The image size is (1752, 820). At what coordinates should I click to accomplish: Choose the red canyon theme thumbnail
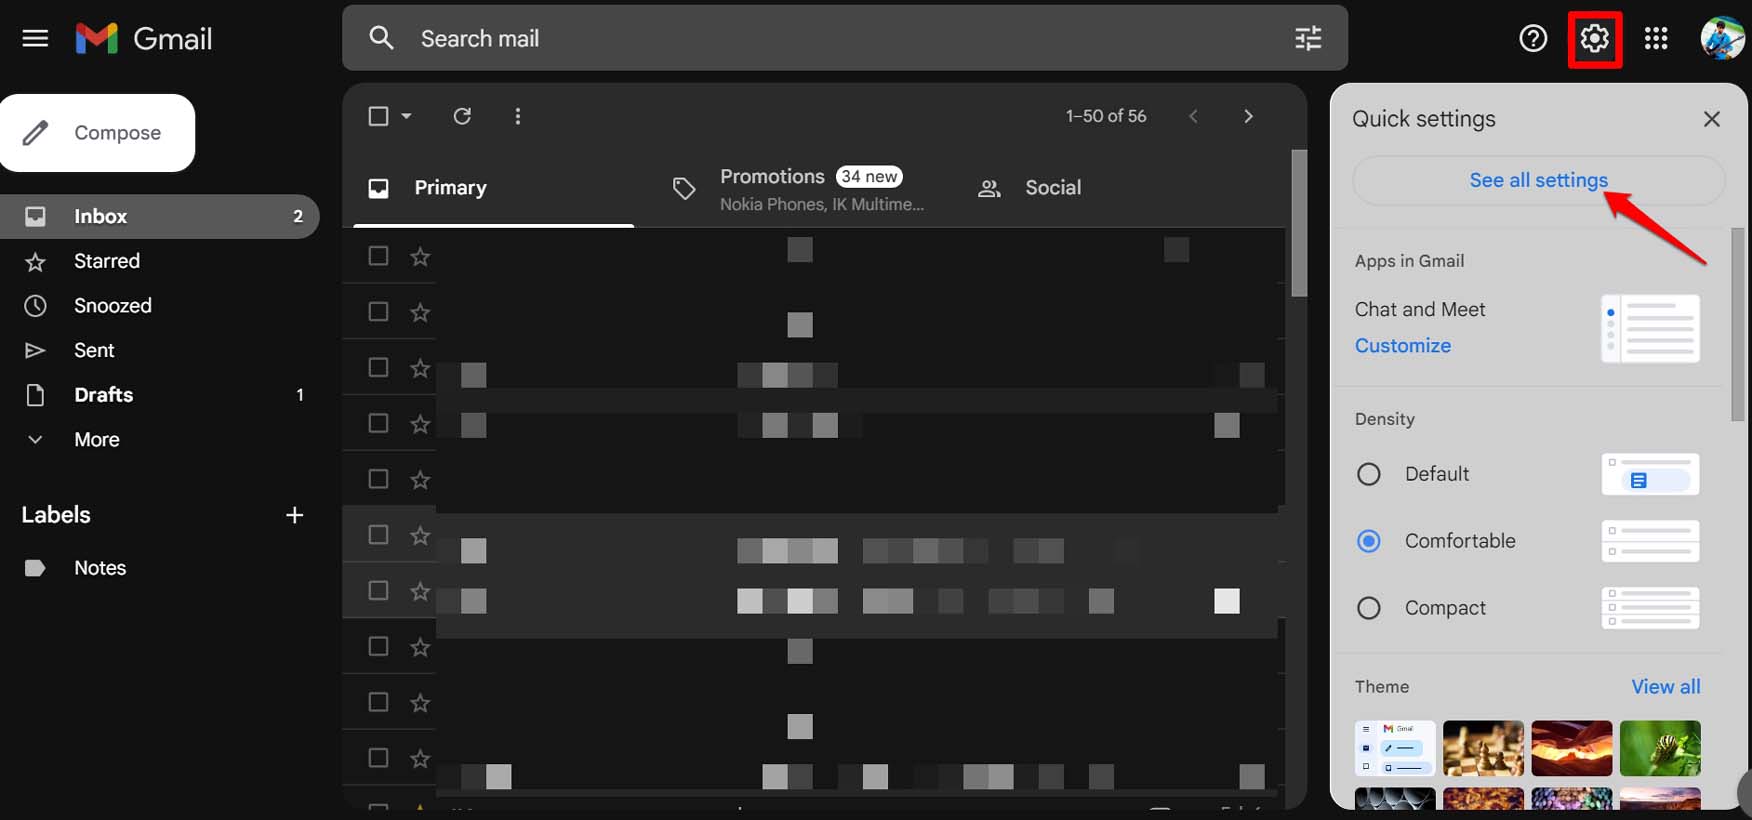pos(1572,748)
